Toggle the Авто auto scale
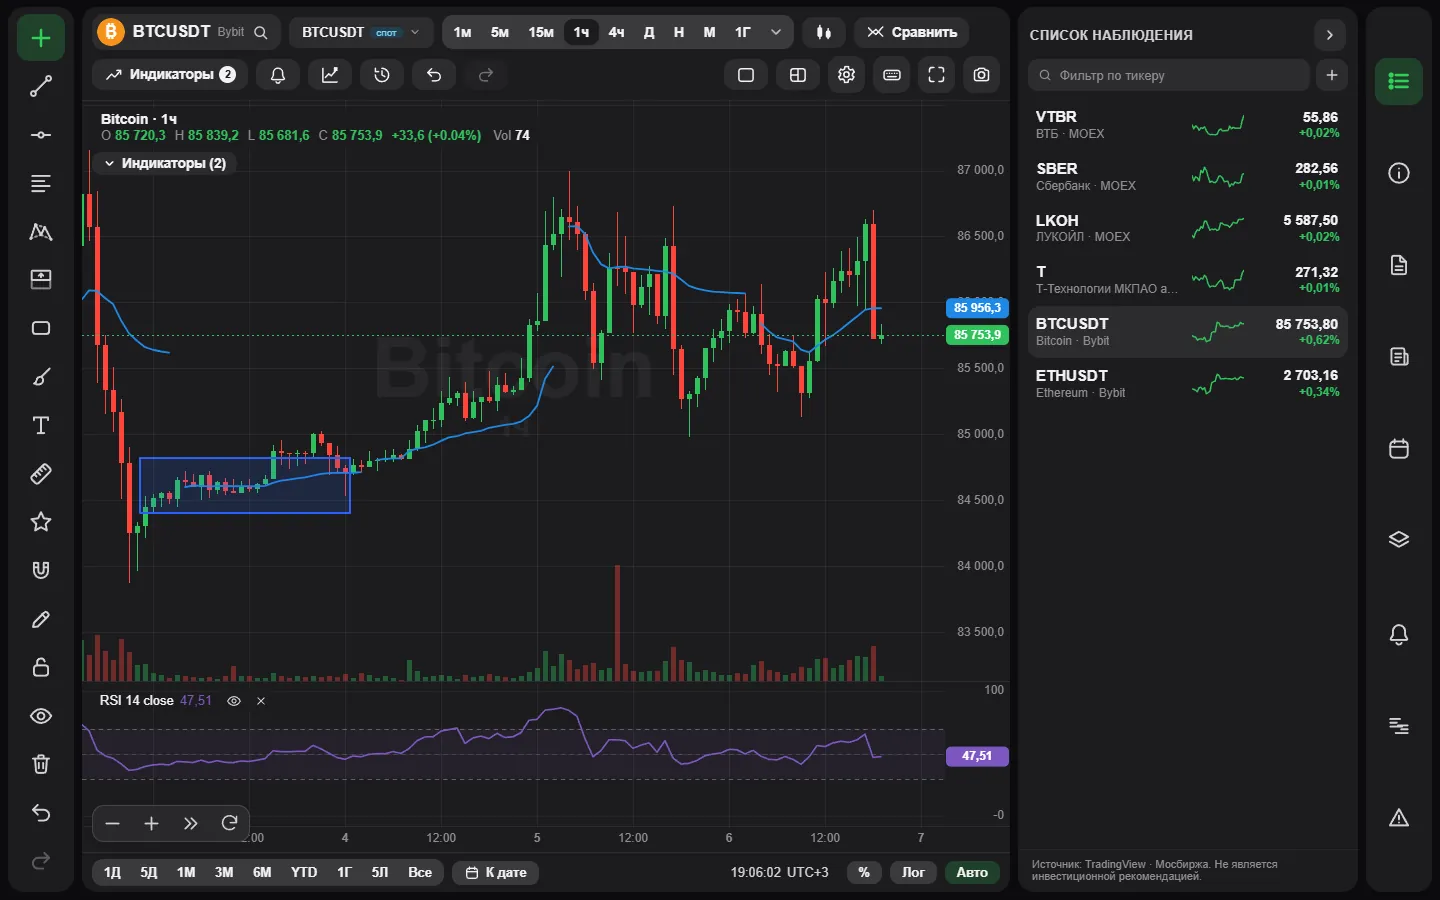The width and height of the screenshot is (1440, 900). point(972,872)
